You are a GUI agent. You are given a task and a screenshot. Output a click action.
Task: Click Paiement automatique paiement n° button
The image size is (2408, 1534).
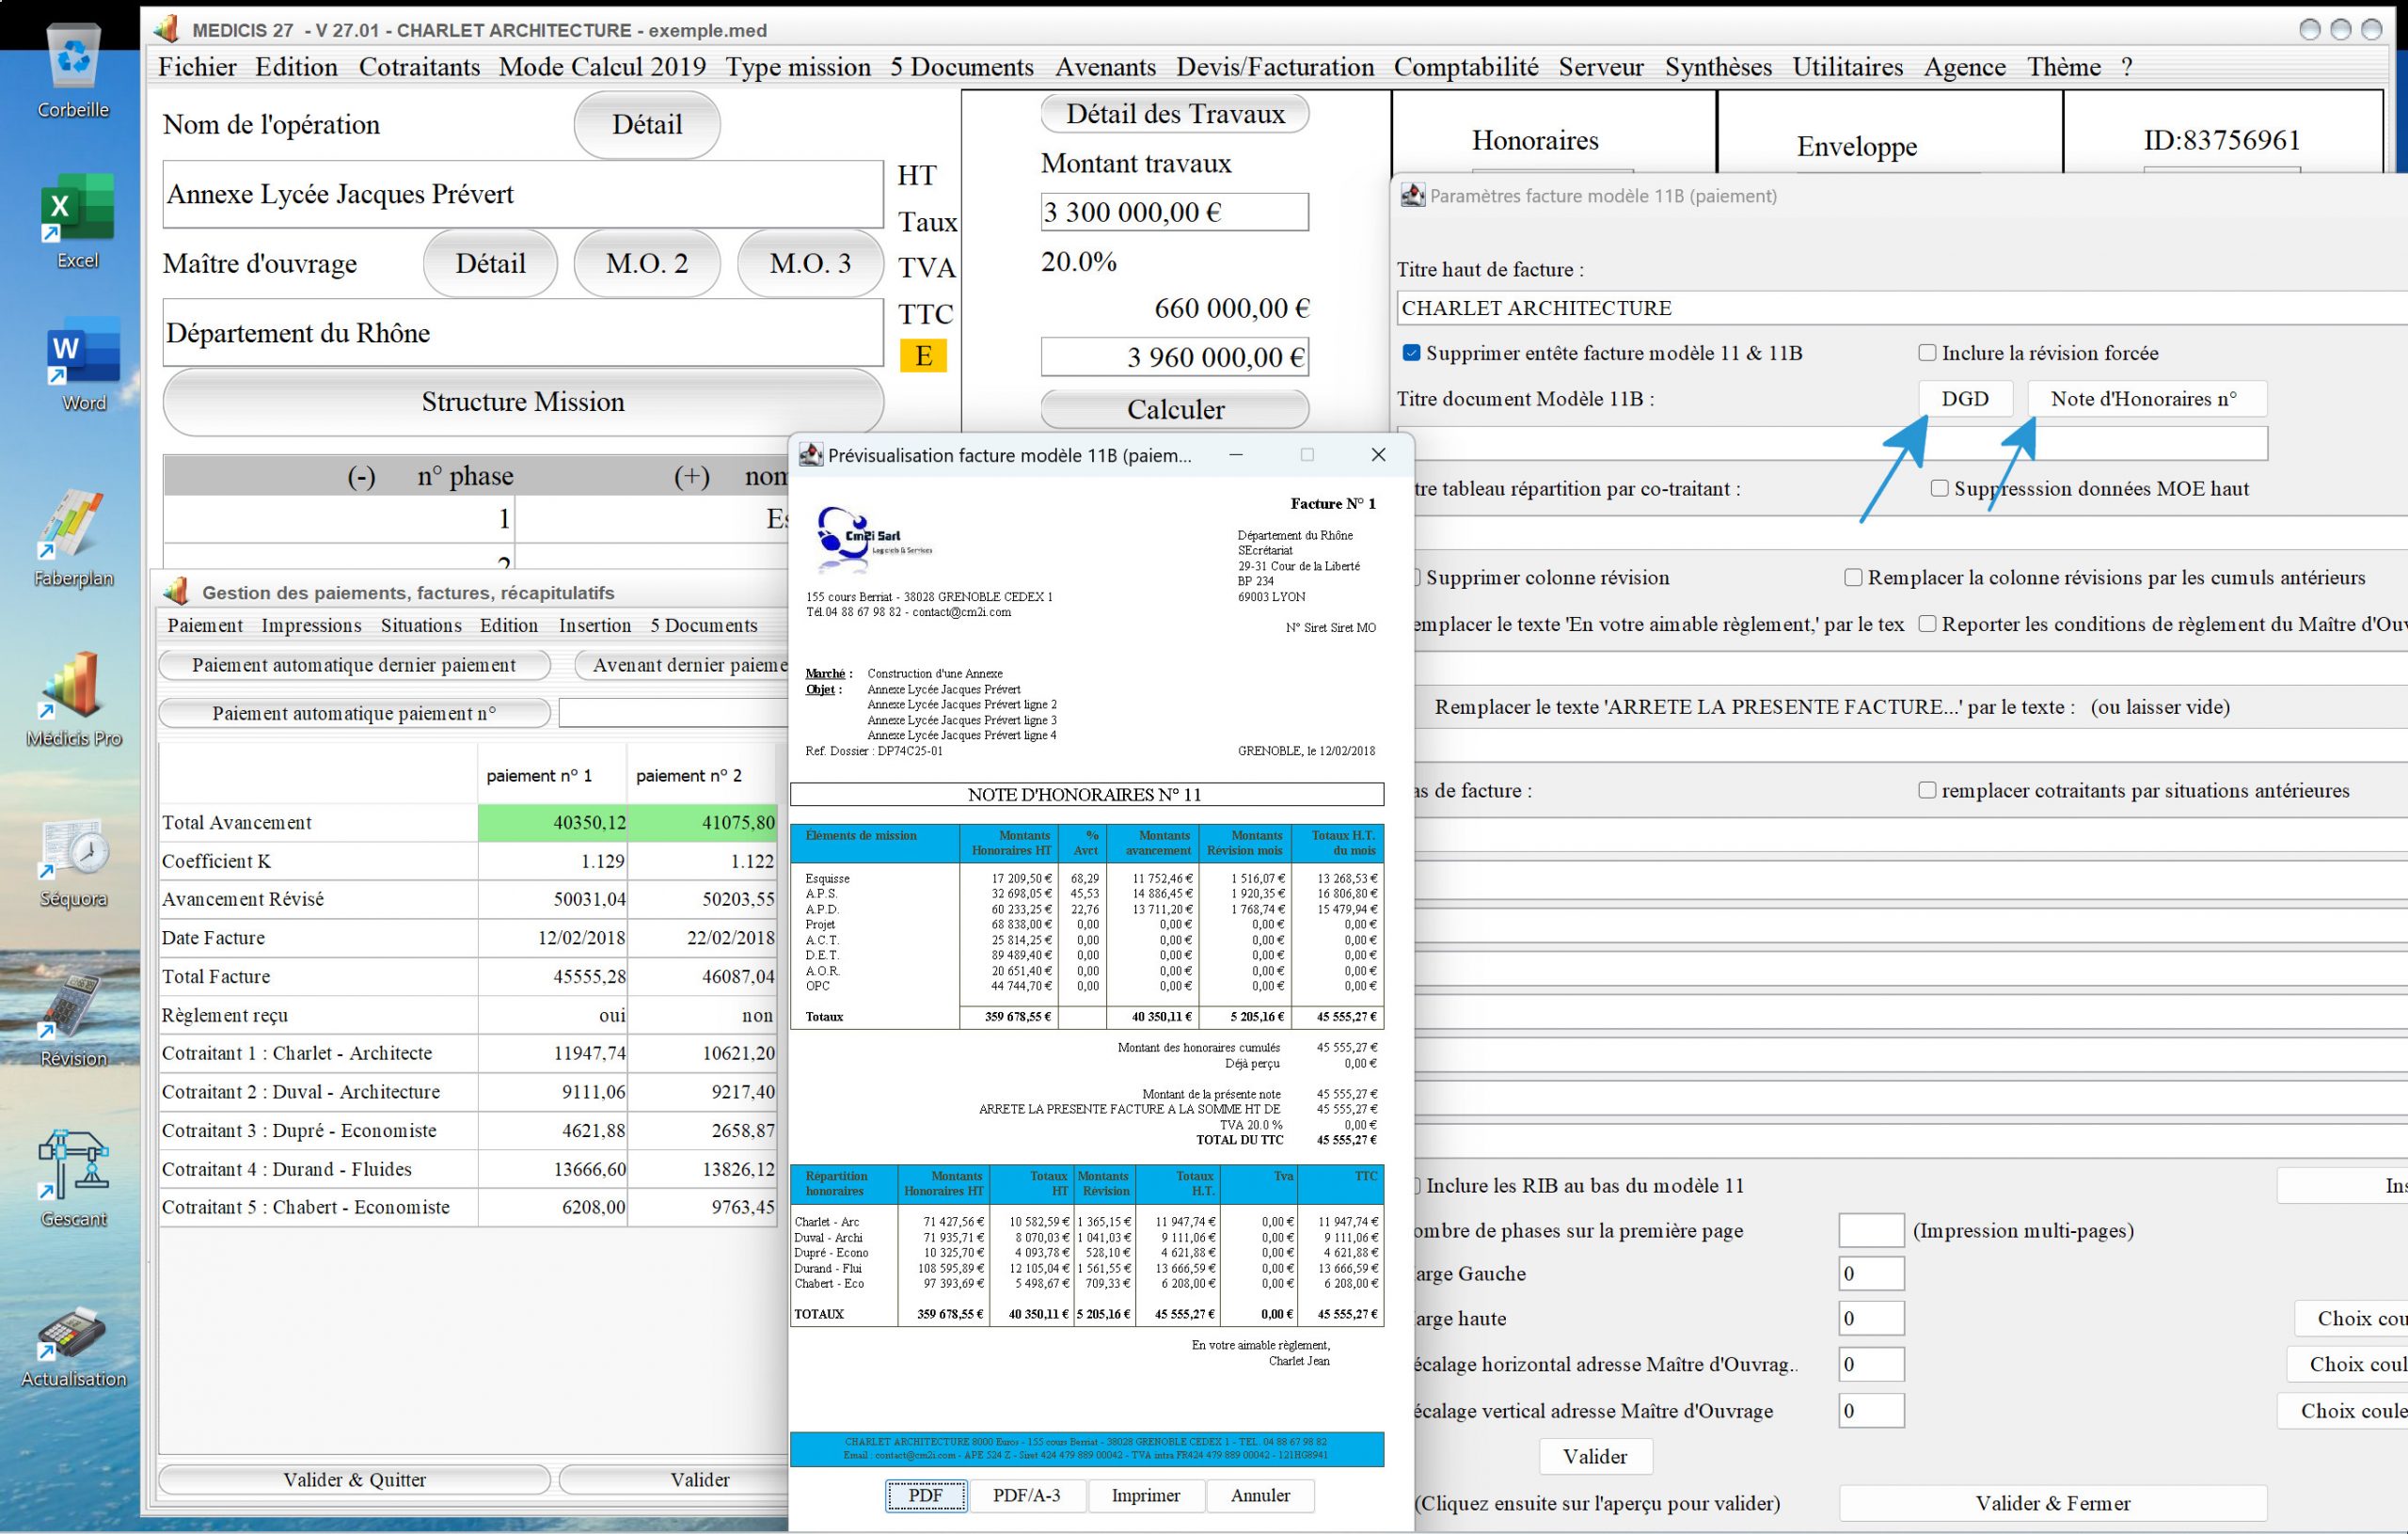(x=354, y=713)
